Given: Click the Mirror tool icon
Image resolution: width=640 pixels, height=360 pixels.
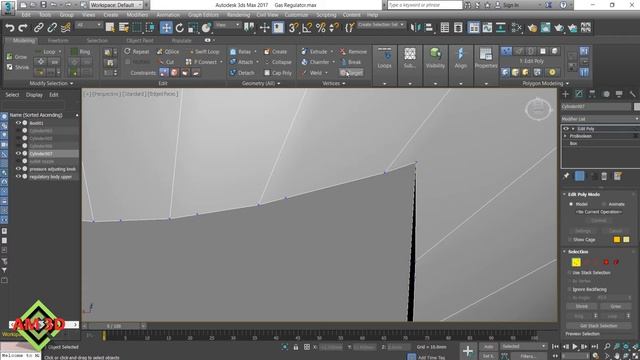Looking at the screenshot, I should tap(416, 28).
